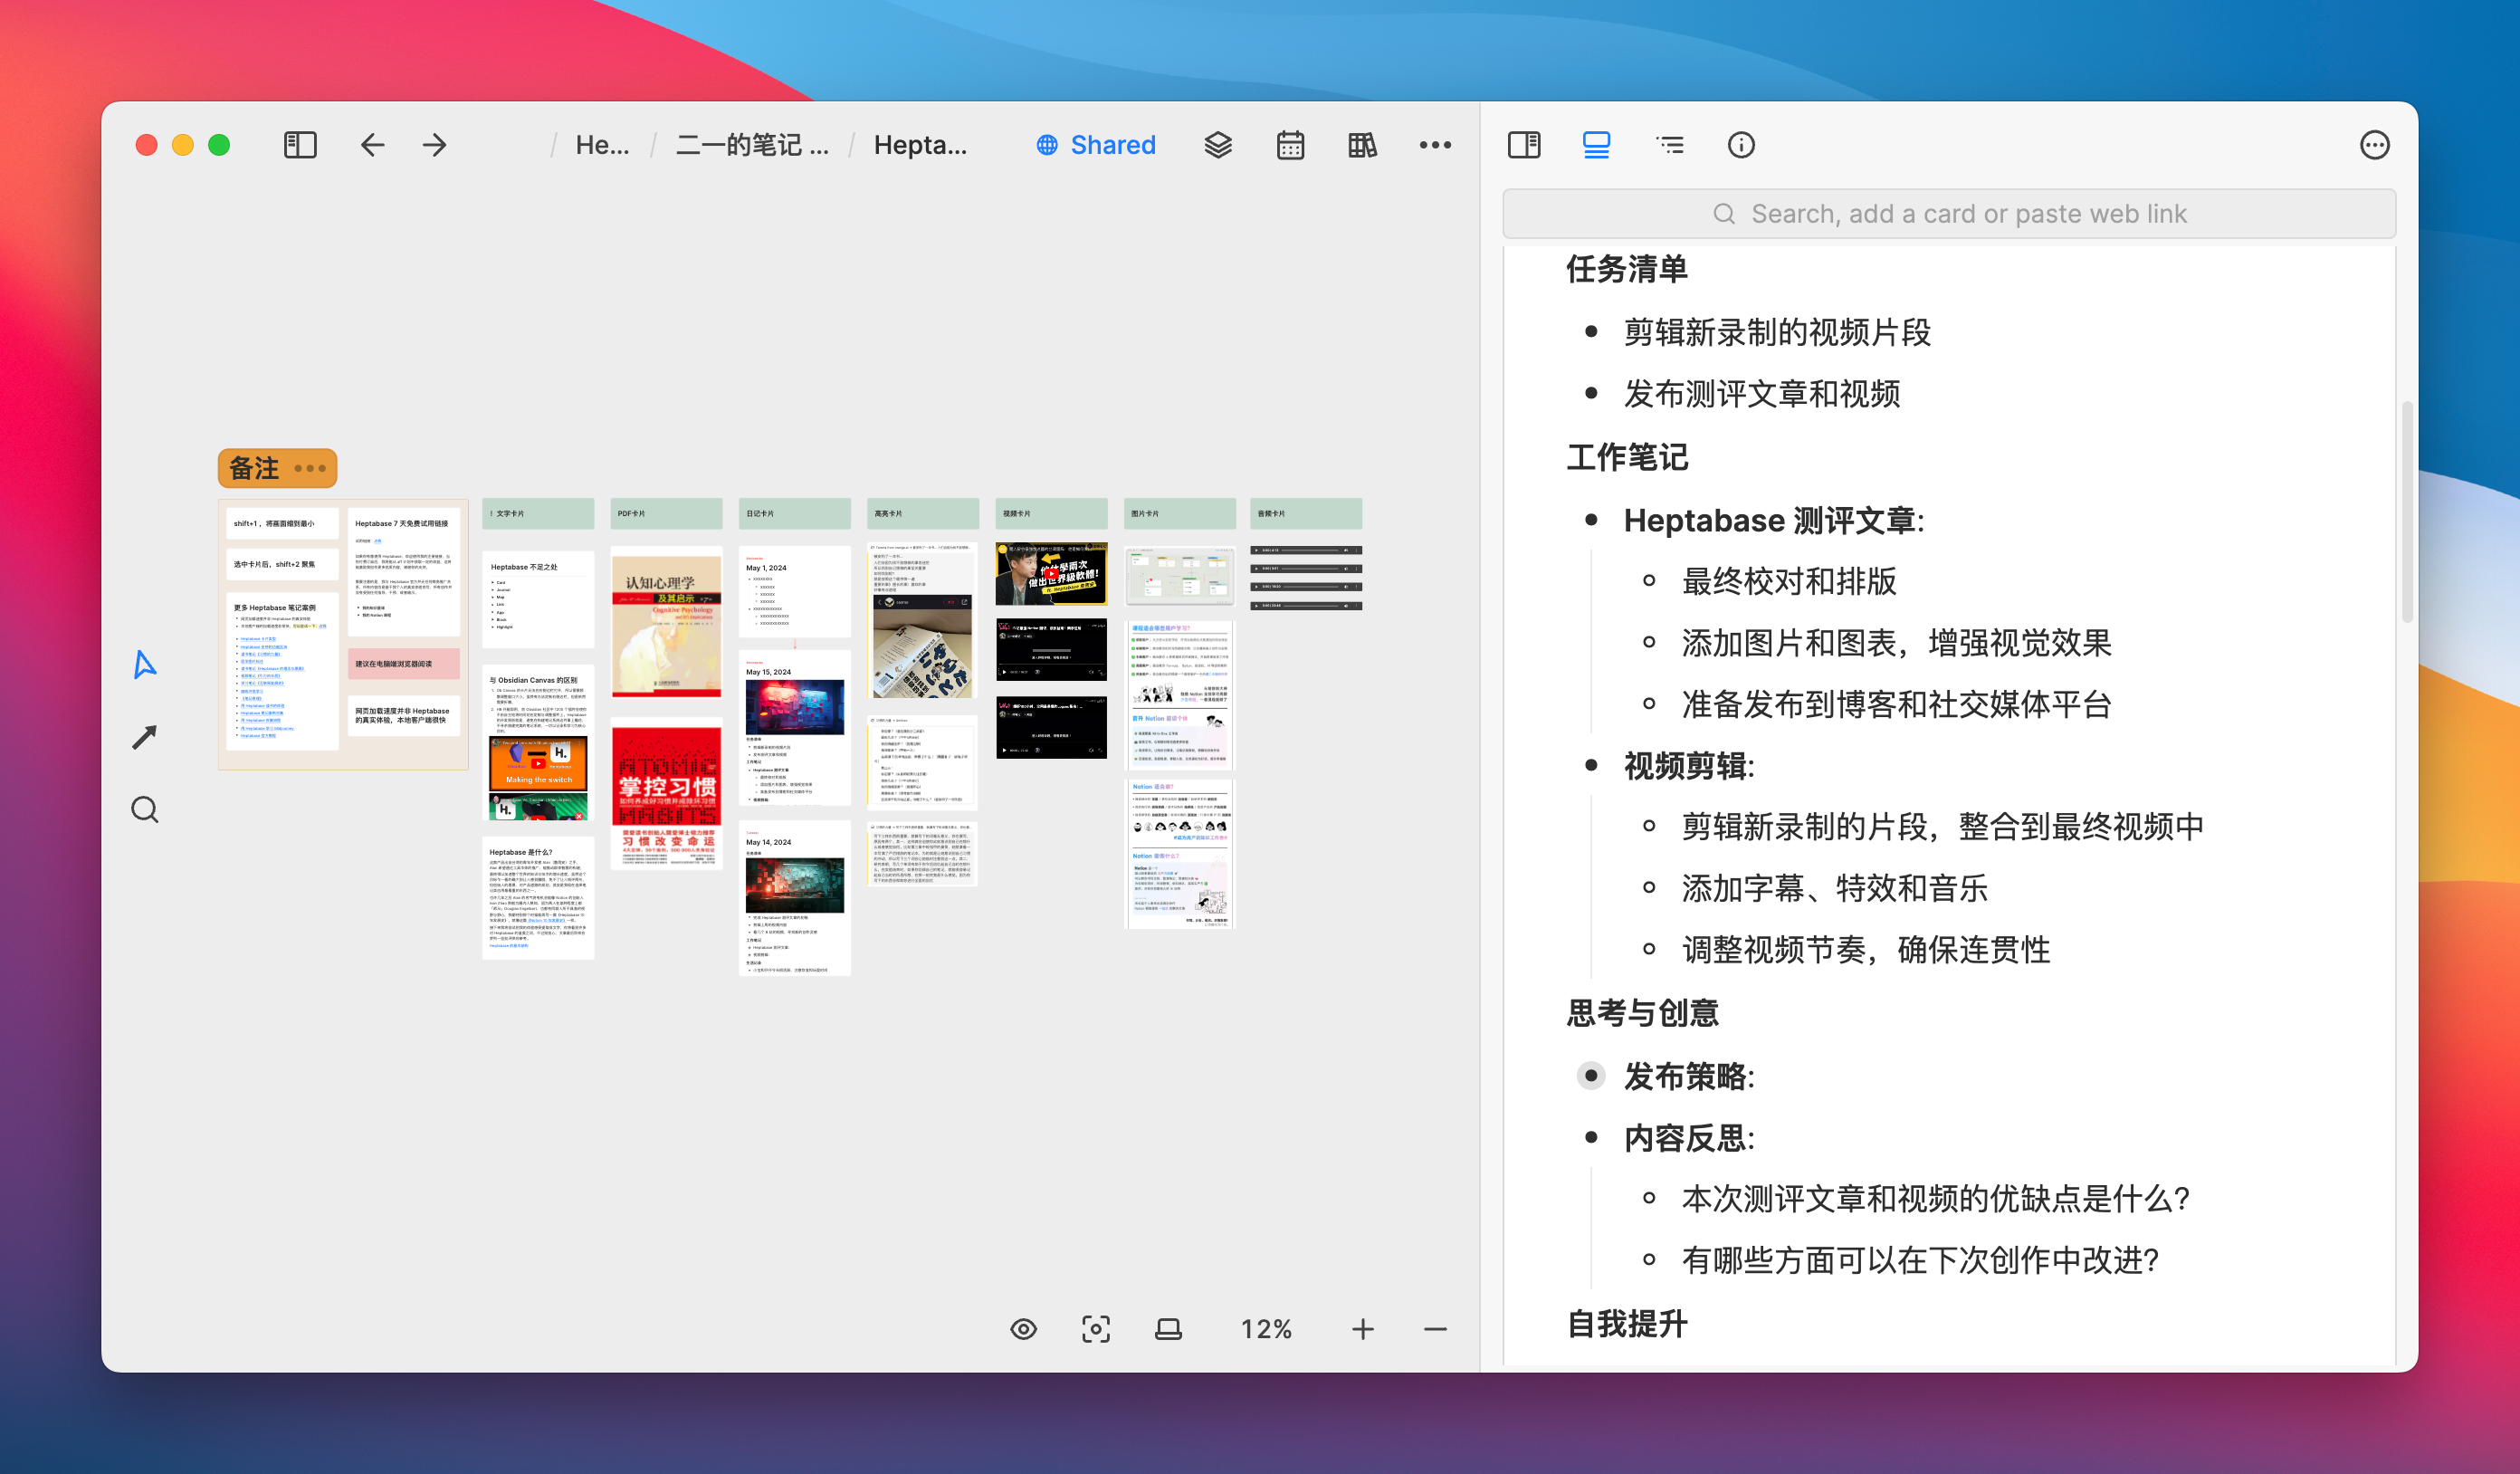Select the blue card view icon
This screenshot has height=1474, width=2520.
[x=1596, y=145]
